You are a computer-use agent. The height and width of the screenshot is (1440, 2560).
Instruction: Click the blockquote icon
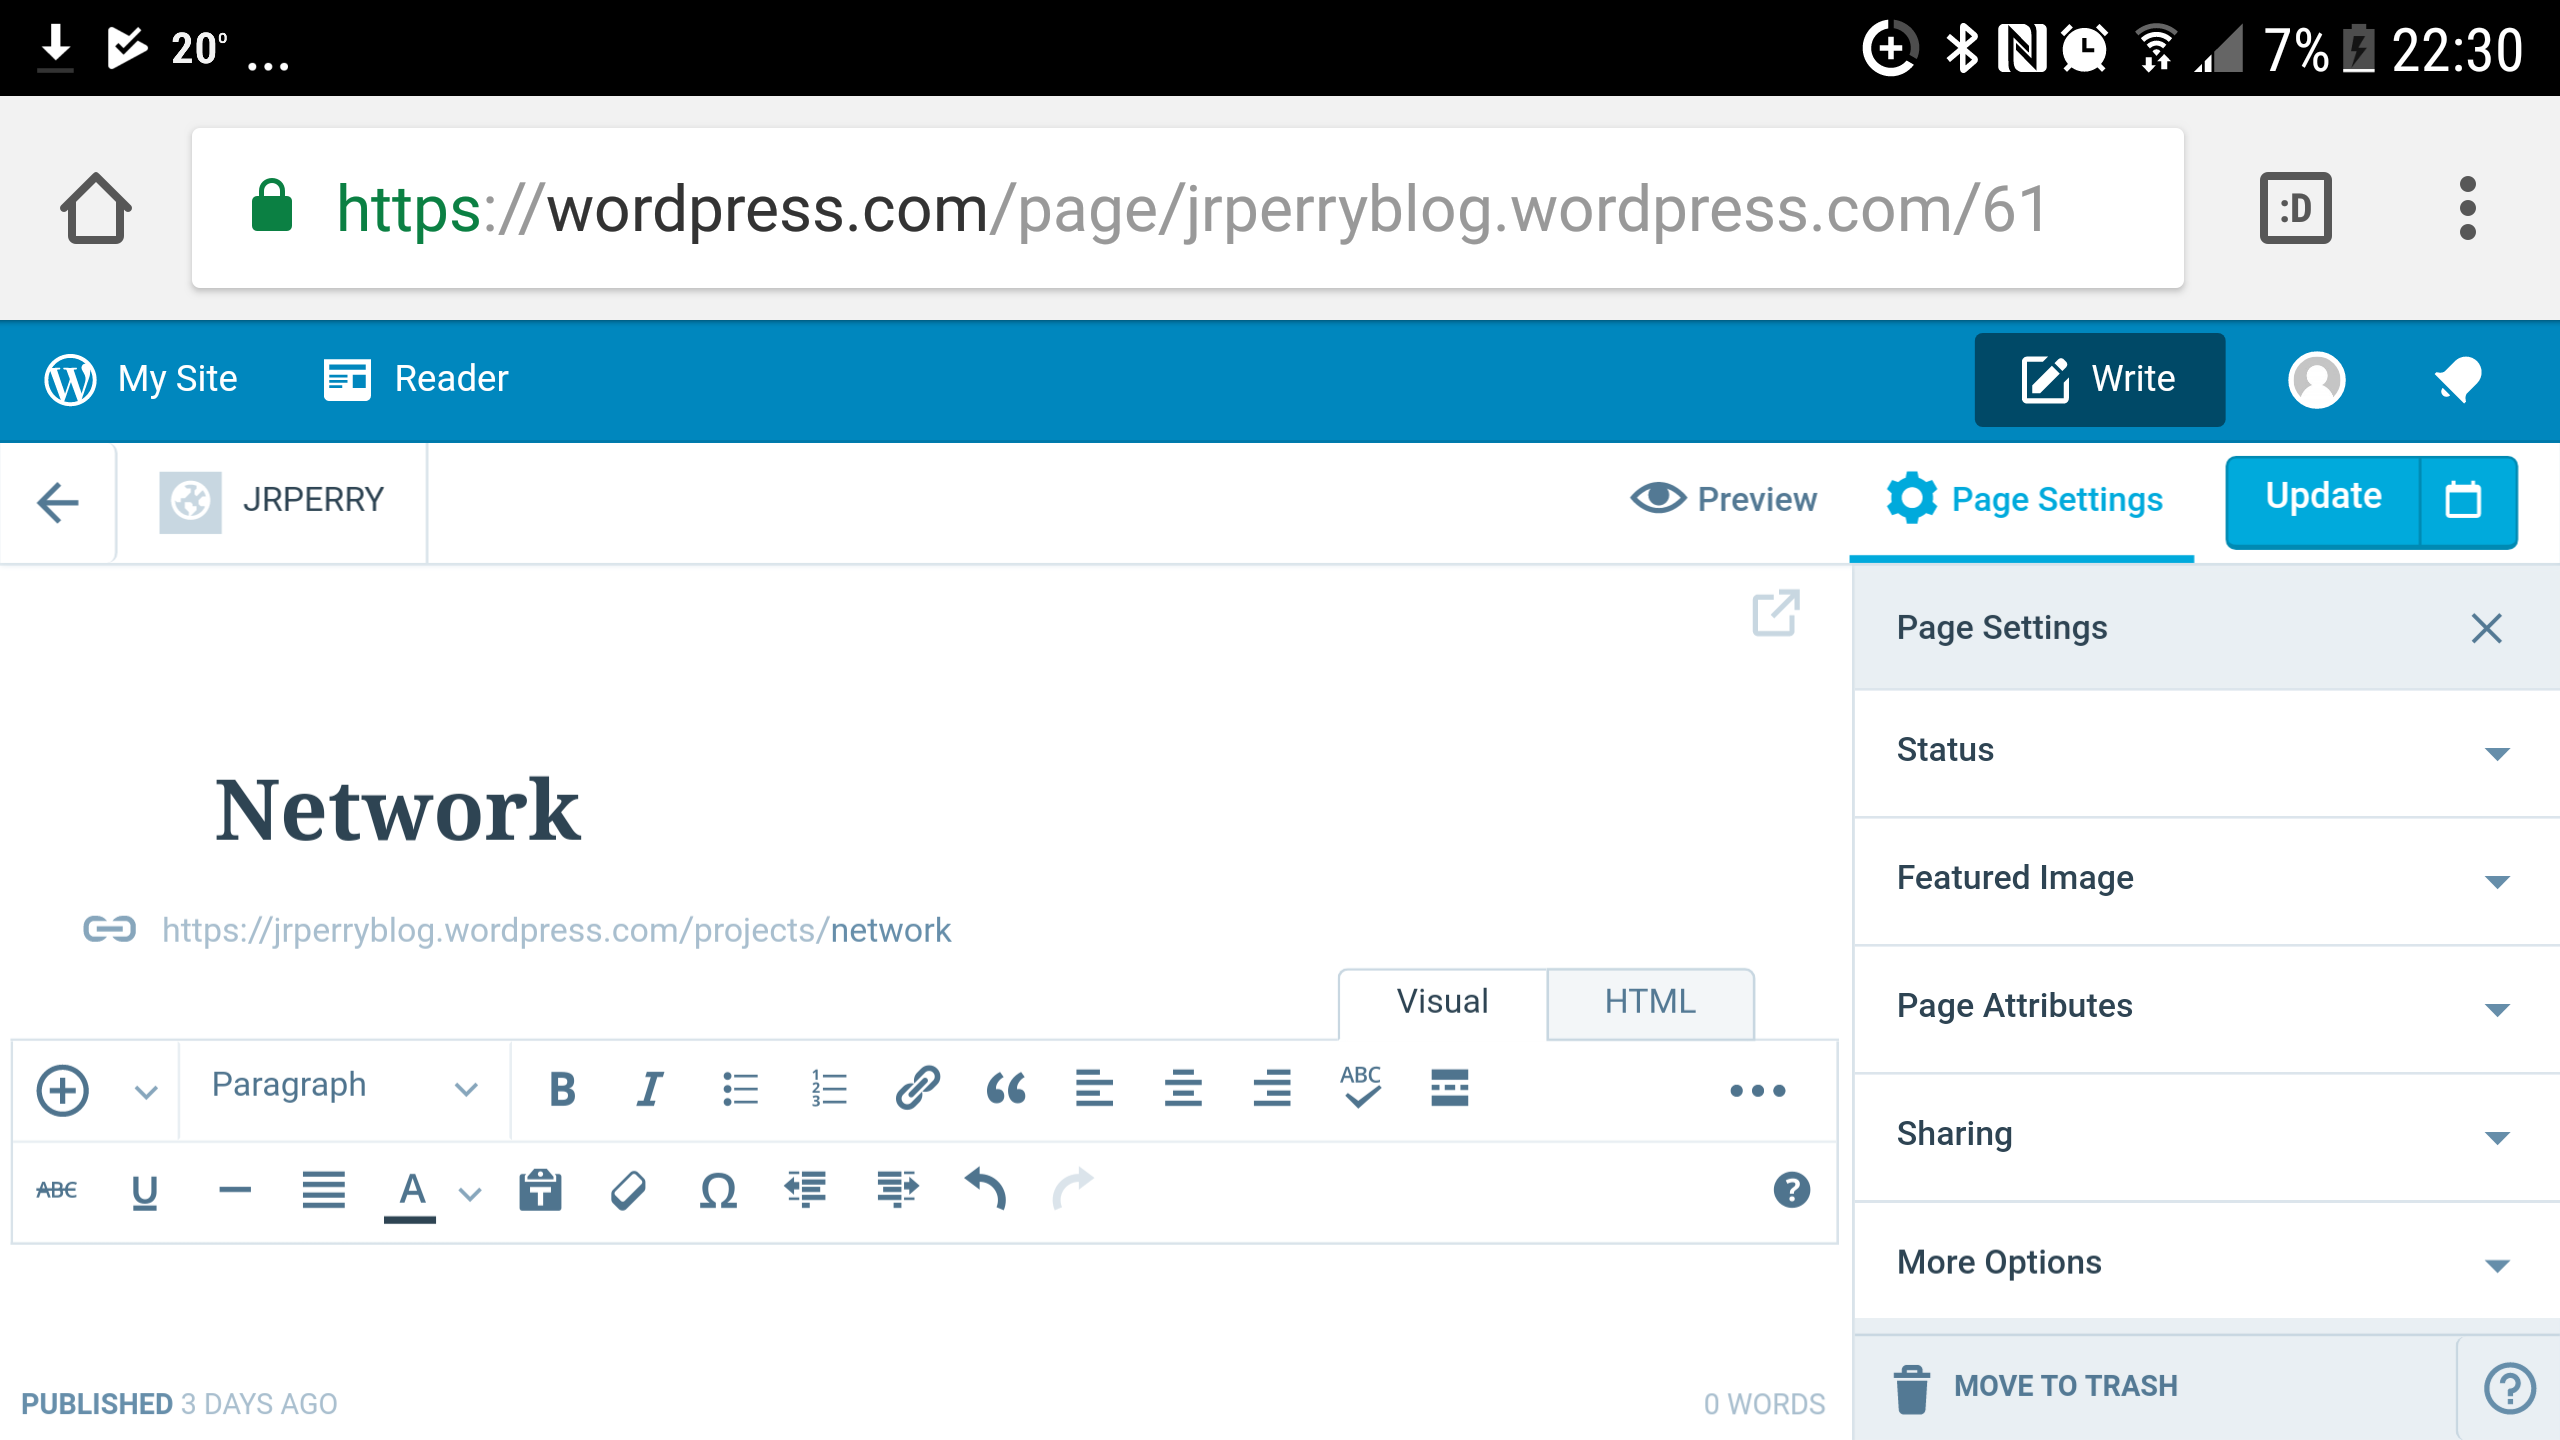tap(1006, 1089)
